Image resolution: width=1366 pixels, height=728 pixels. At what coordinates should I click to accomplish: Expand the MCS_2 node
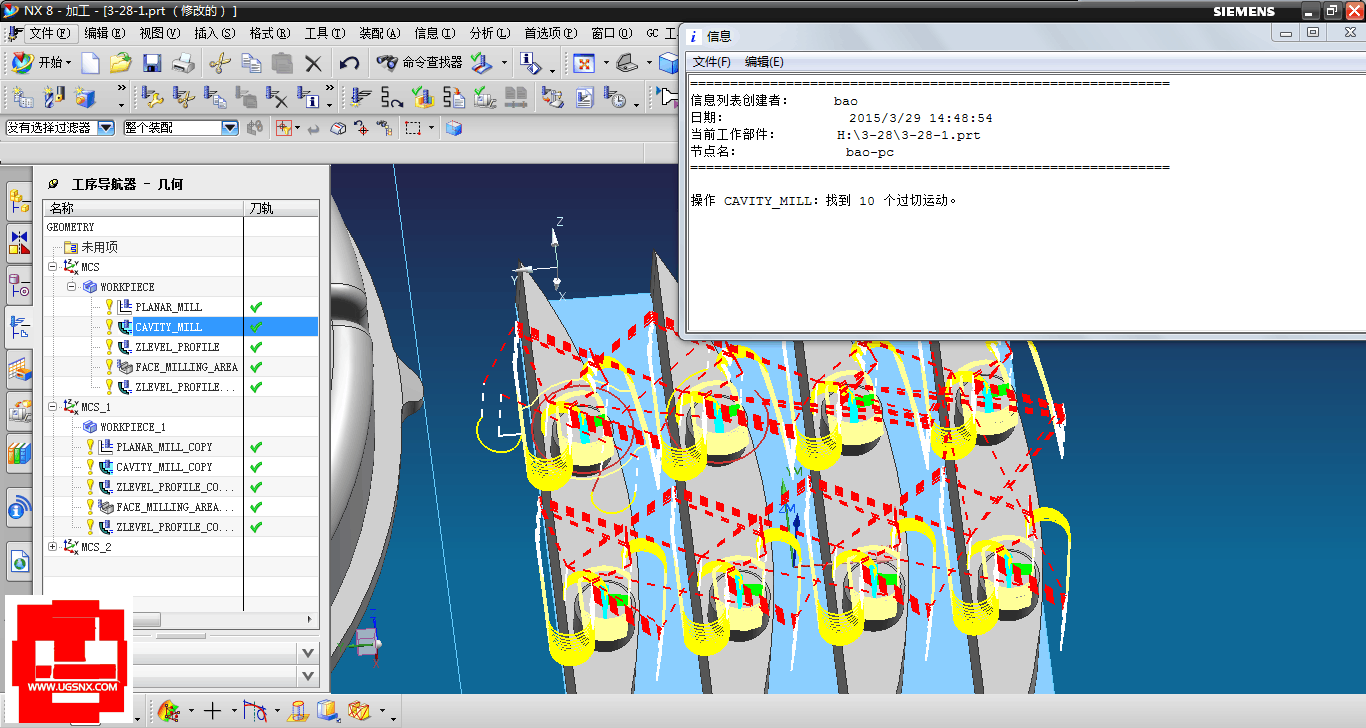coord(53,547)
